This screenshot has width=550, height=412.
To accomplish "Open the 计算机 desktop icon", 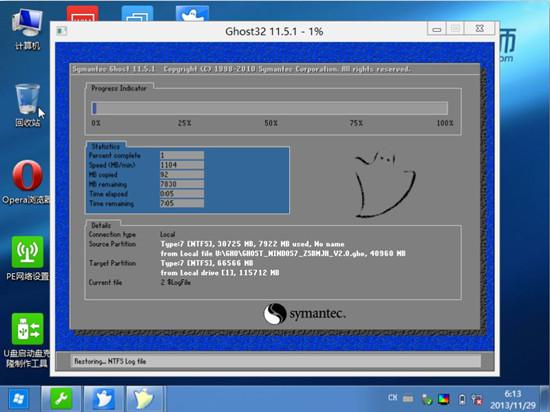I will [x=27, y=29].
